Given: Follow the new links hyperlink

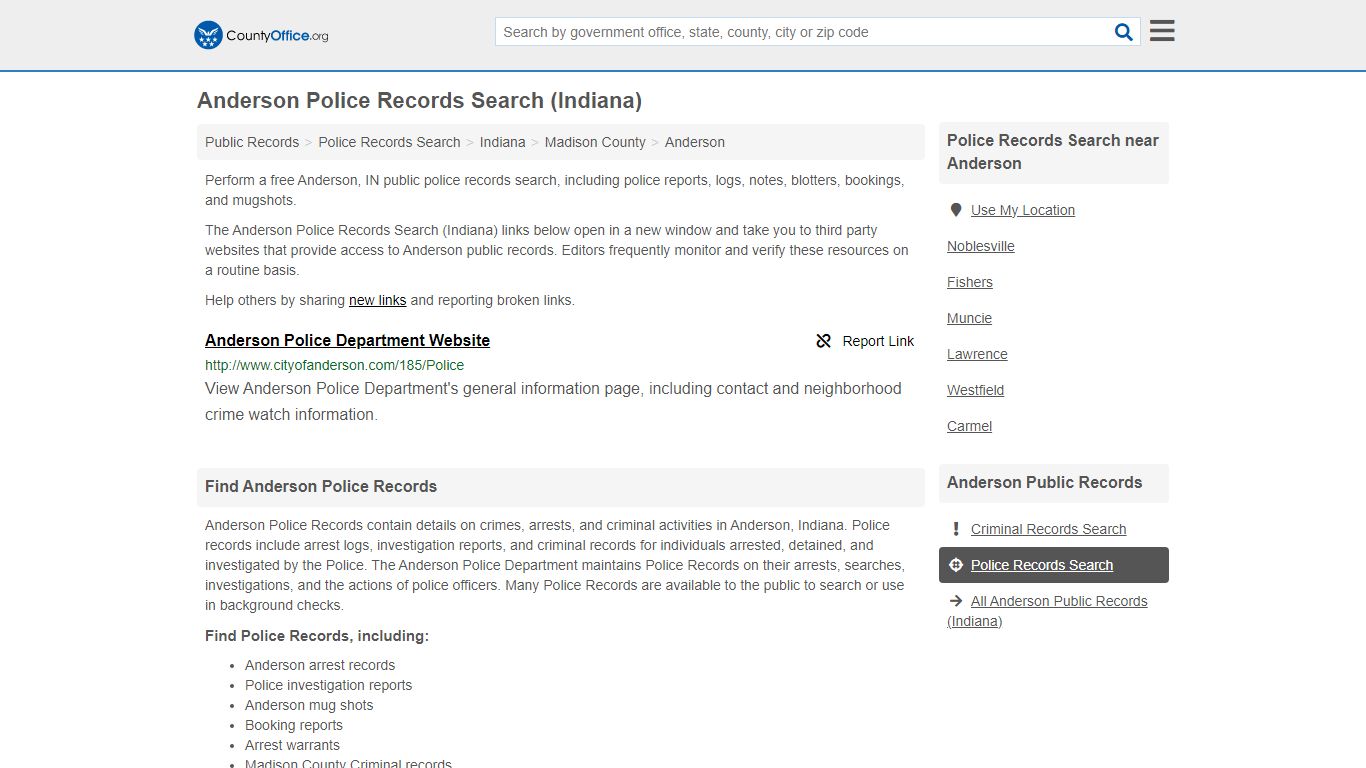Looking at the screenshot, I should tap(377, 300).
